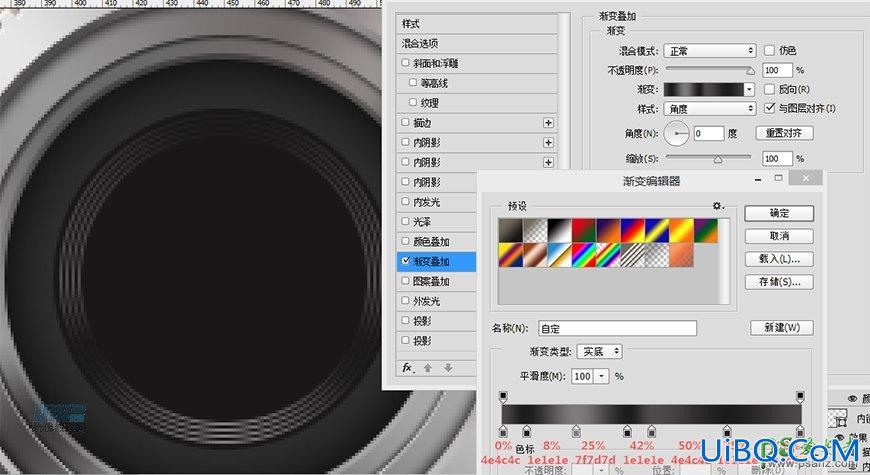Enable the 光泽 checkbox
Screen dimensions: 870x475
click(x=405, y=221)
